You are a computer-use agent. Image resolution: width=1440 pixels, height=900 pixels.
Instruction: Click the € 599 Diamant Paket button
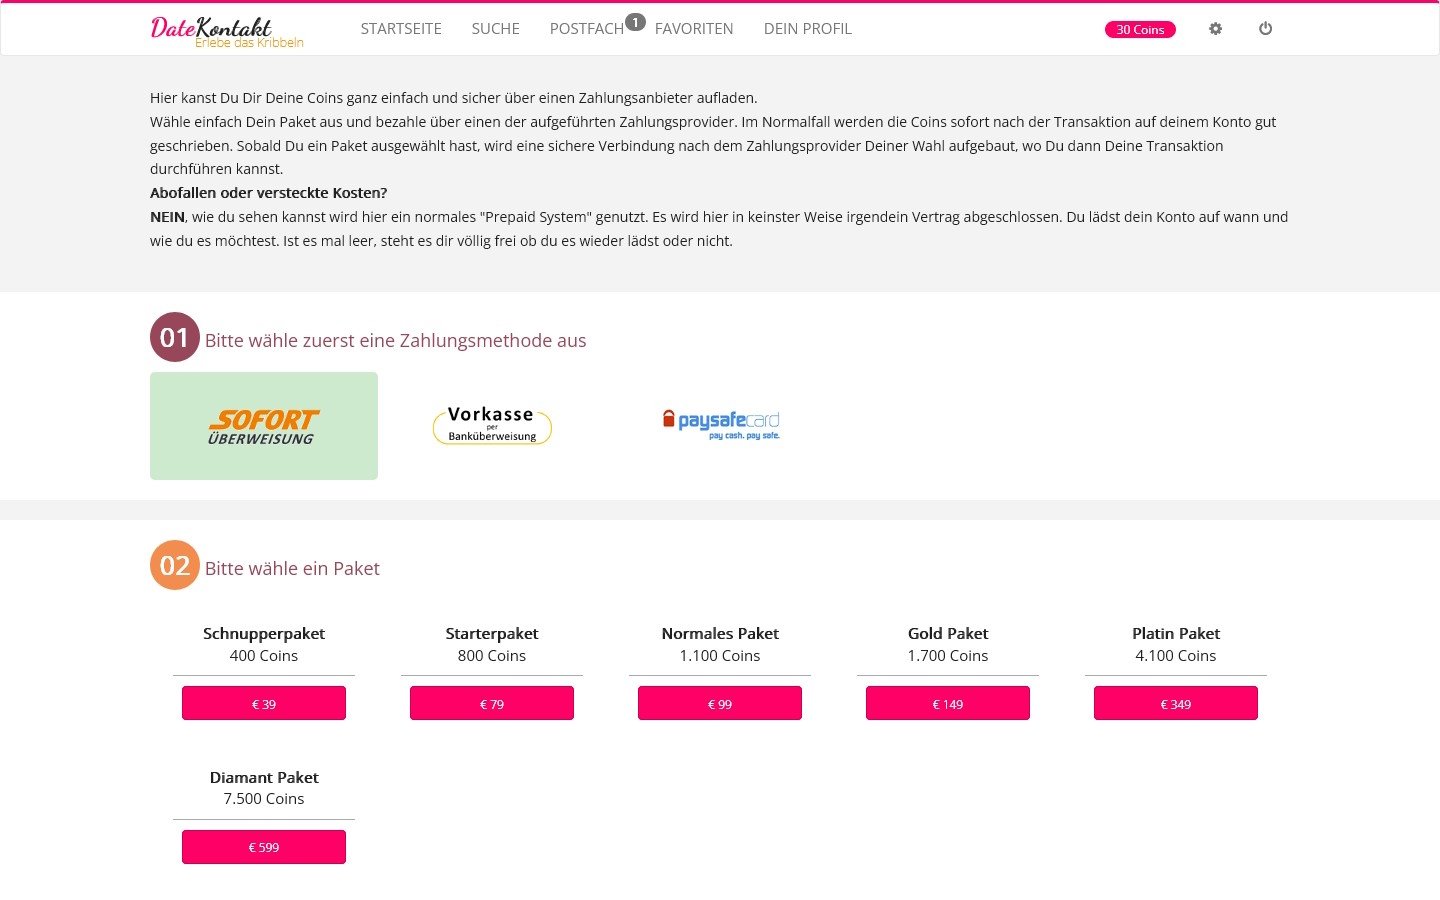point(264,847)
